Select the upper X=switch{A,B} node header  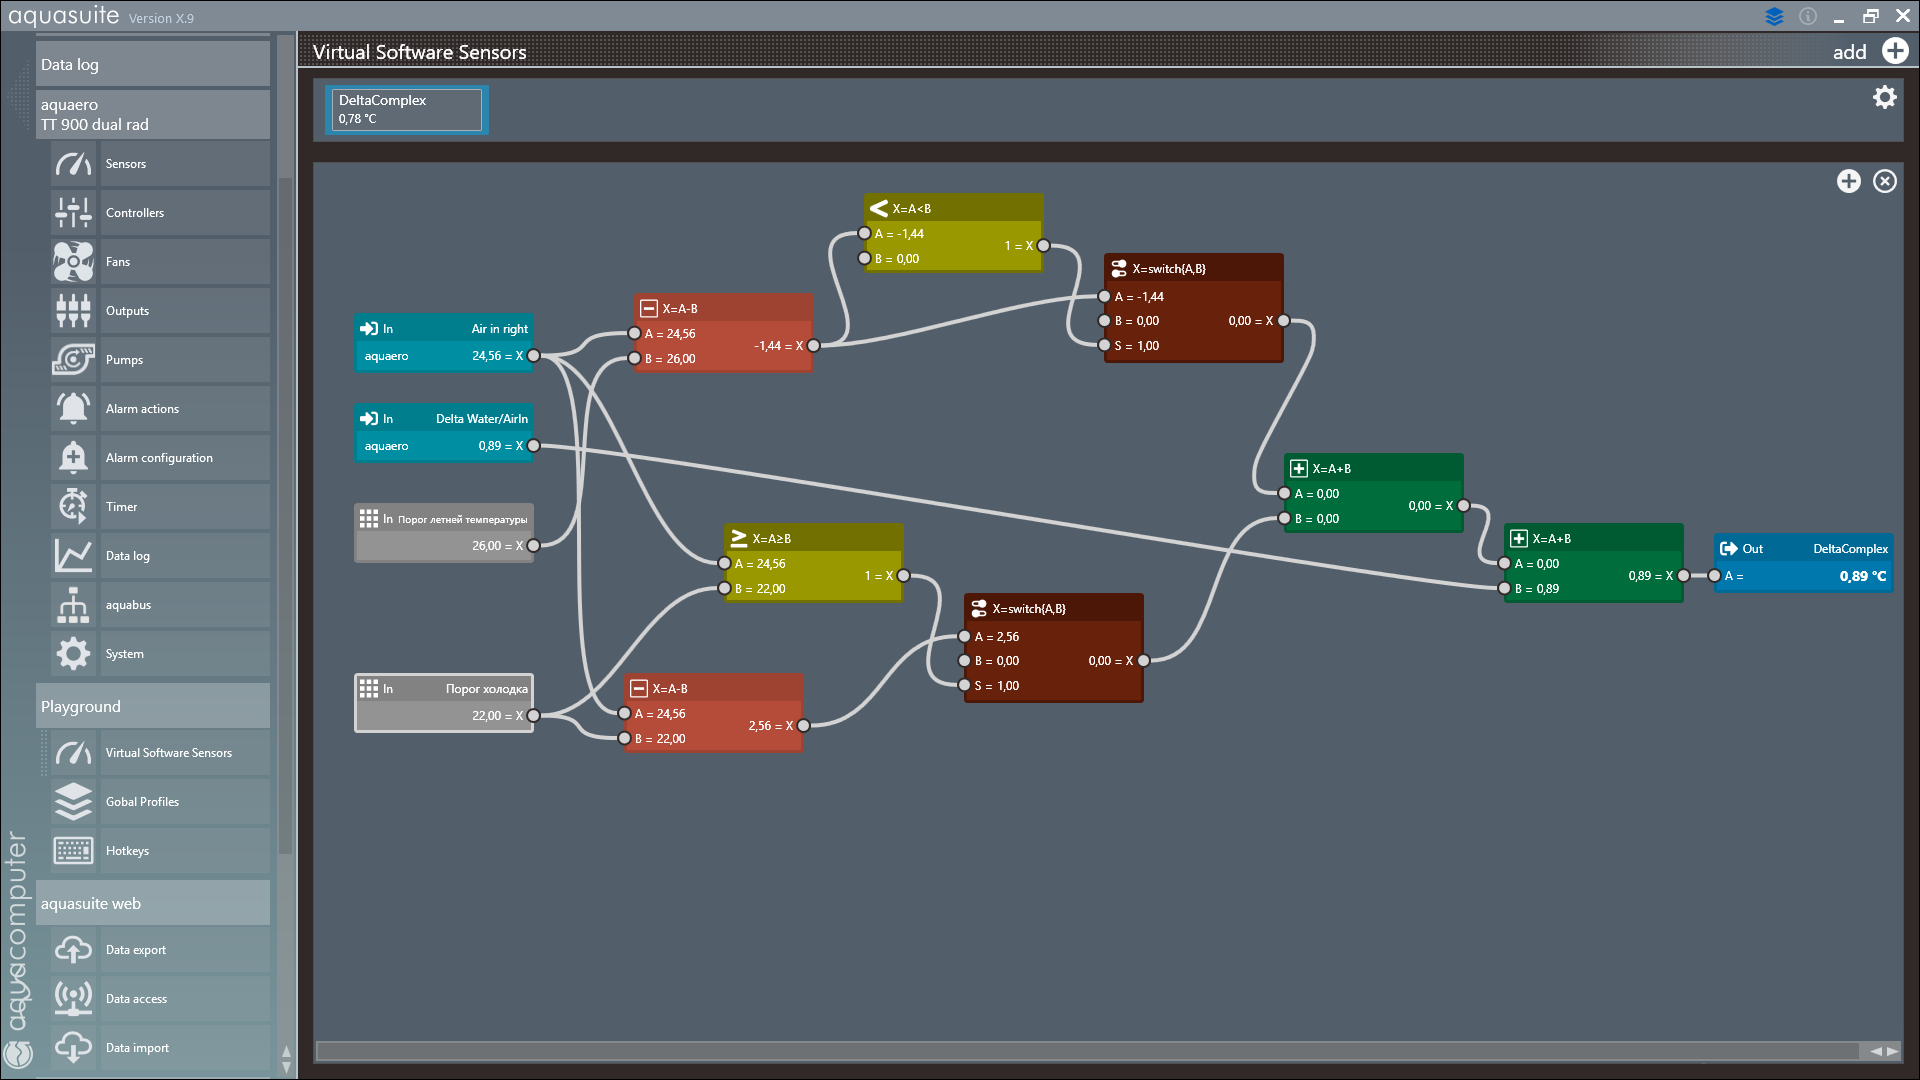click(1192, 268)
